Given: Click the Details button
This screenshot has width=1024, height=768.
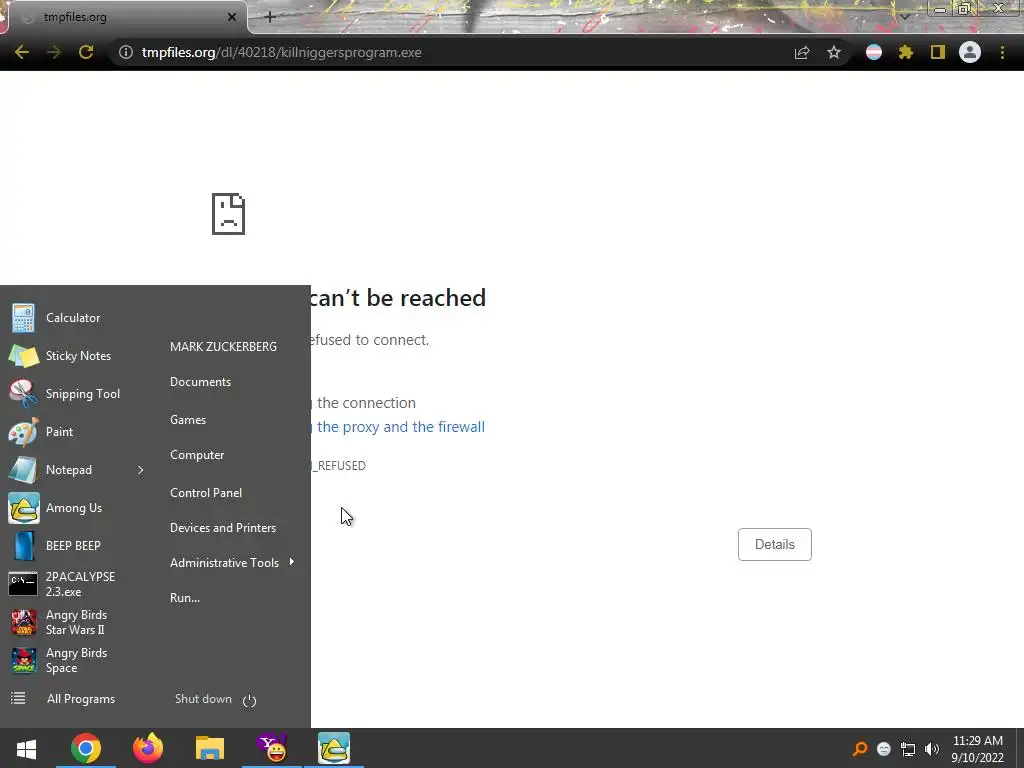Looking at the screenshot, I should (775, 545).
